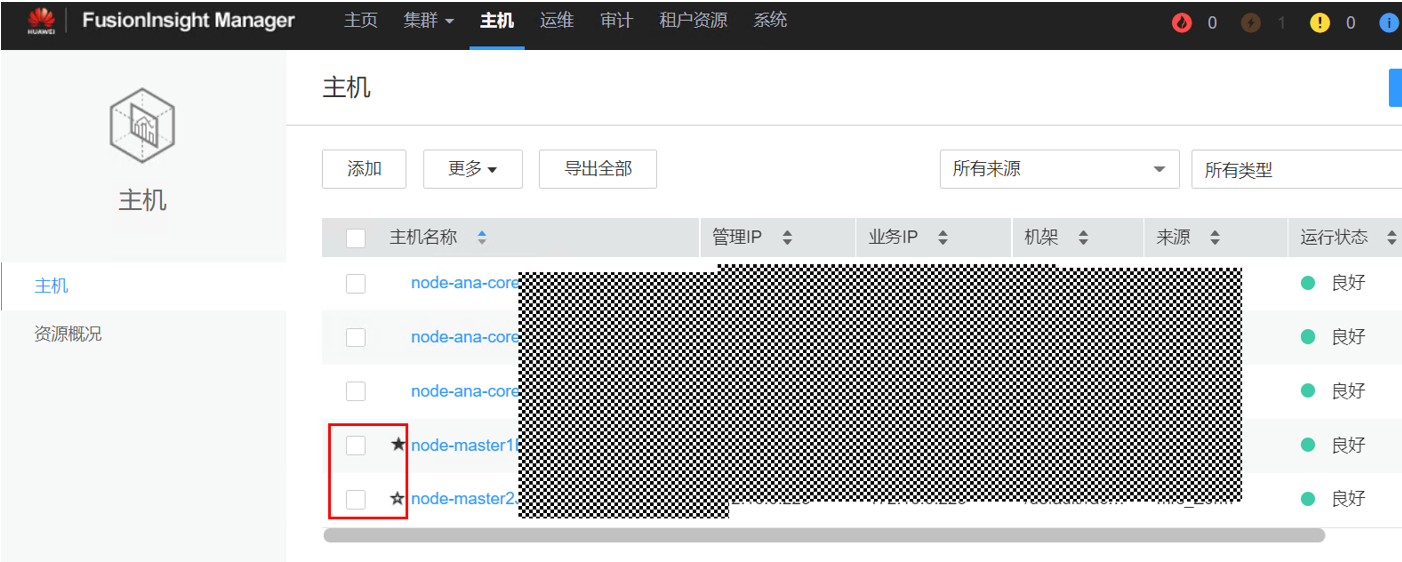This screenshot has height=562, width=1402.
Task: Open the 所有来源 filter dropdown
Action: tap(1059, 169)
